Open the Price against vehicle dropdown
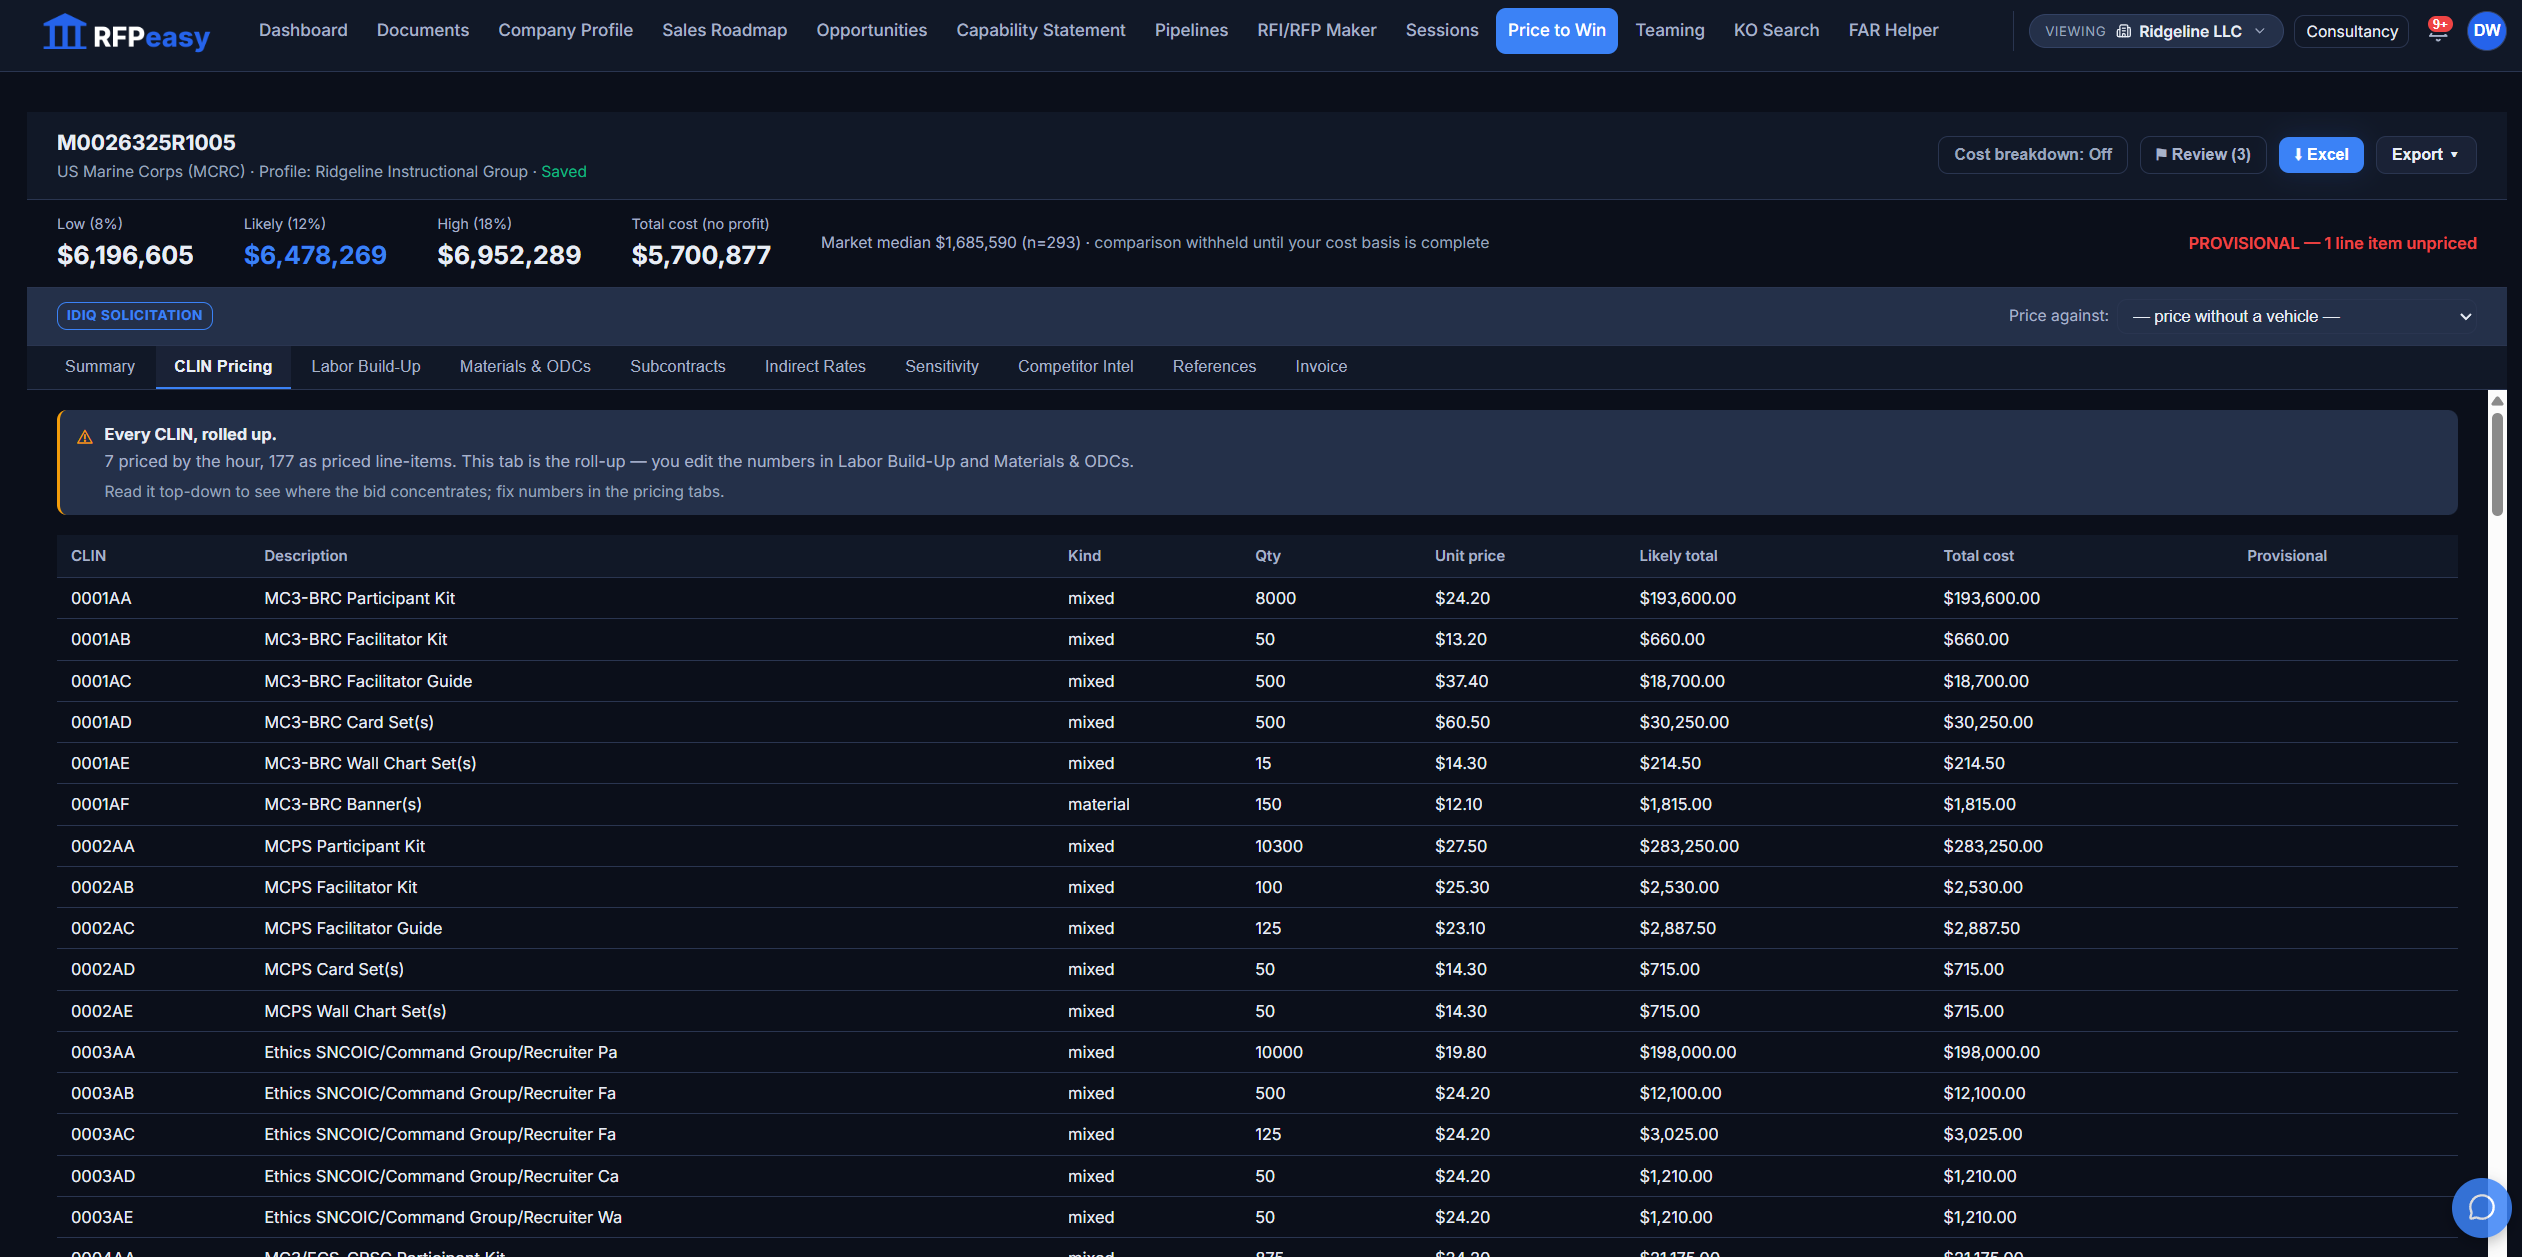2522x1257 pixels. 2300,317
